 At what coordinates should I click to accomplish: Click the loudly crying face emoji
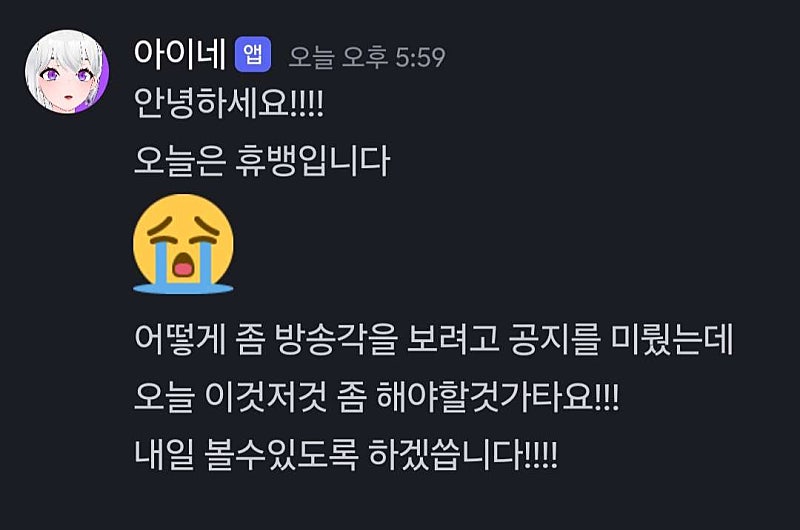(183, 244)
